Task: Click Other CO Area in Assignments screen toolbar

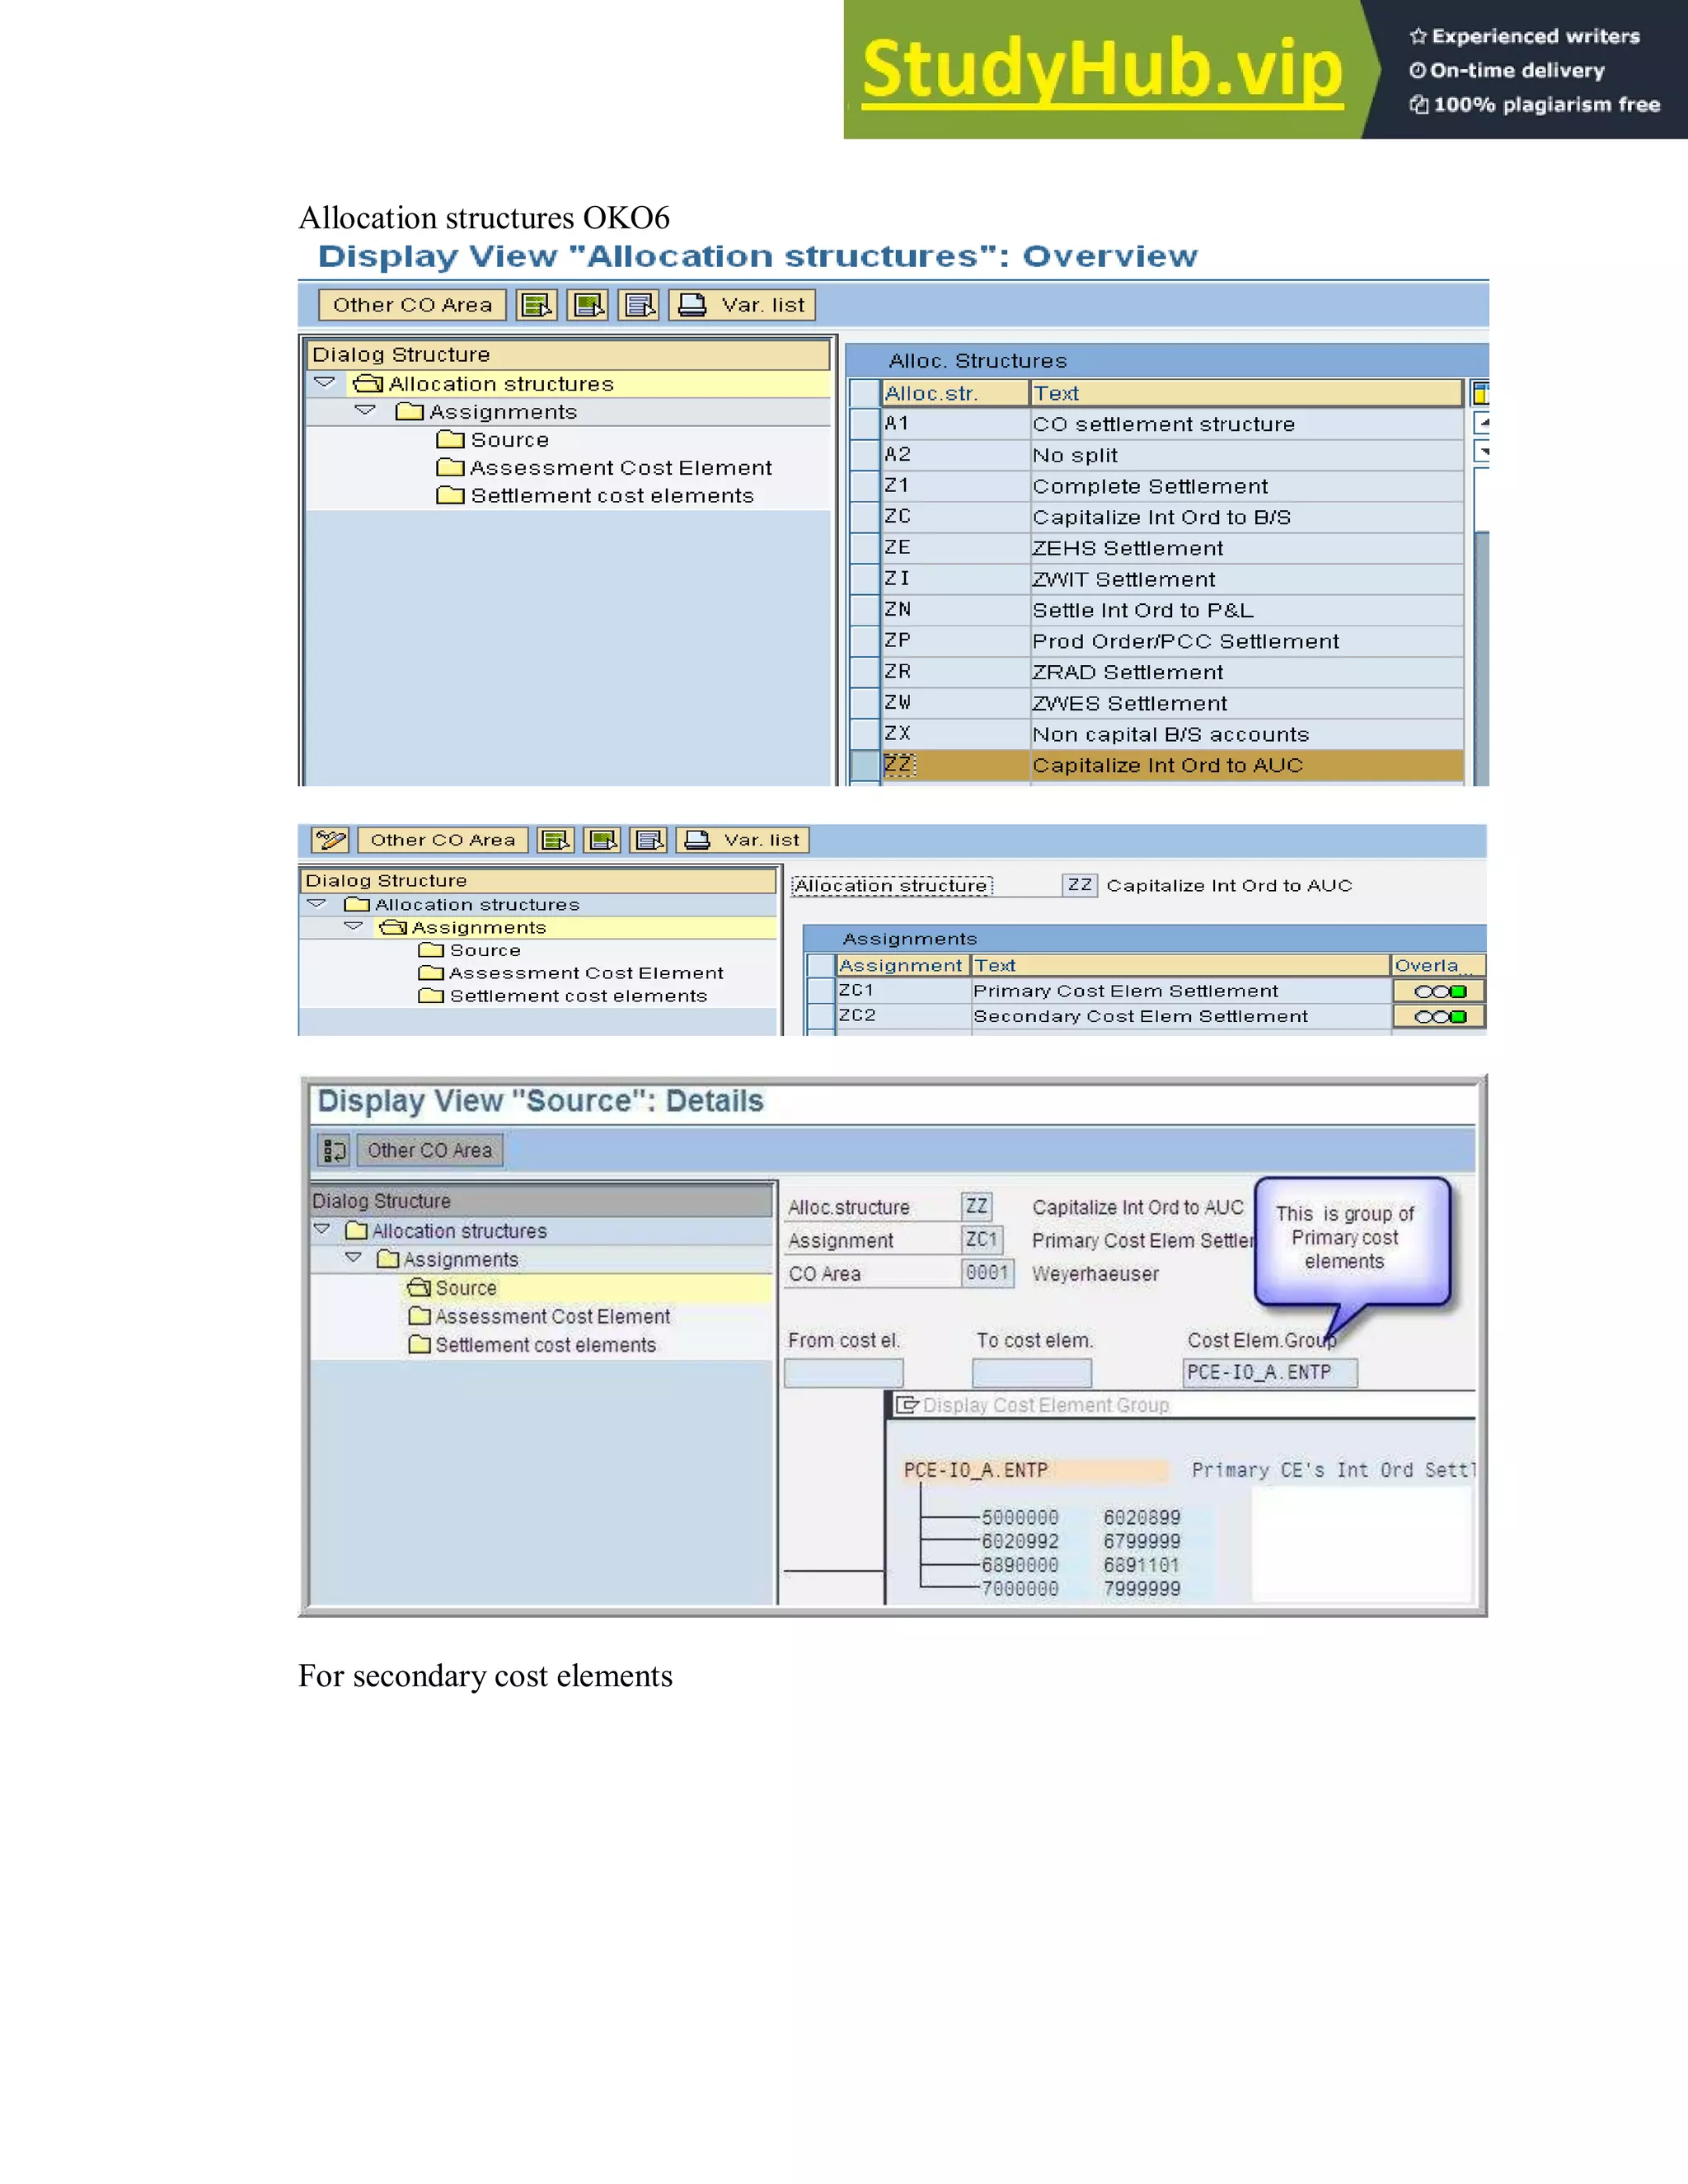Action: [443, 840]
